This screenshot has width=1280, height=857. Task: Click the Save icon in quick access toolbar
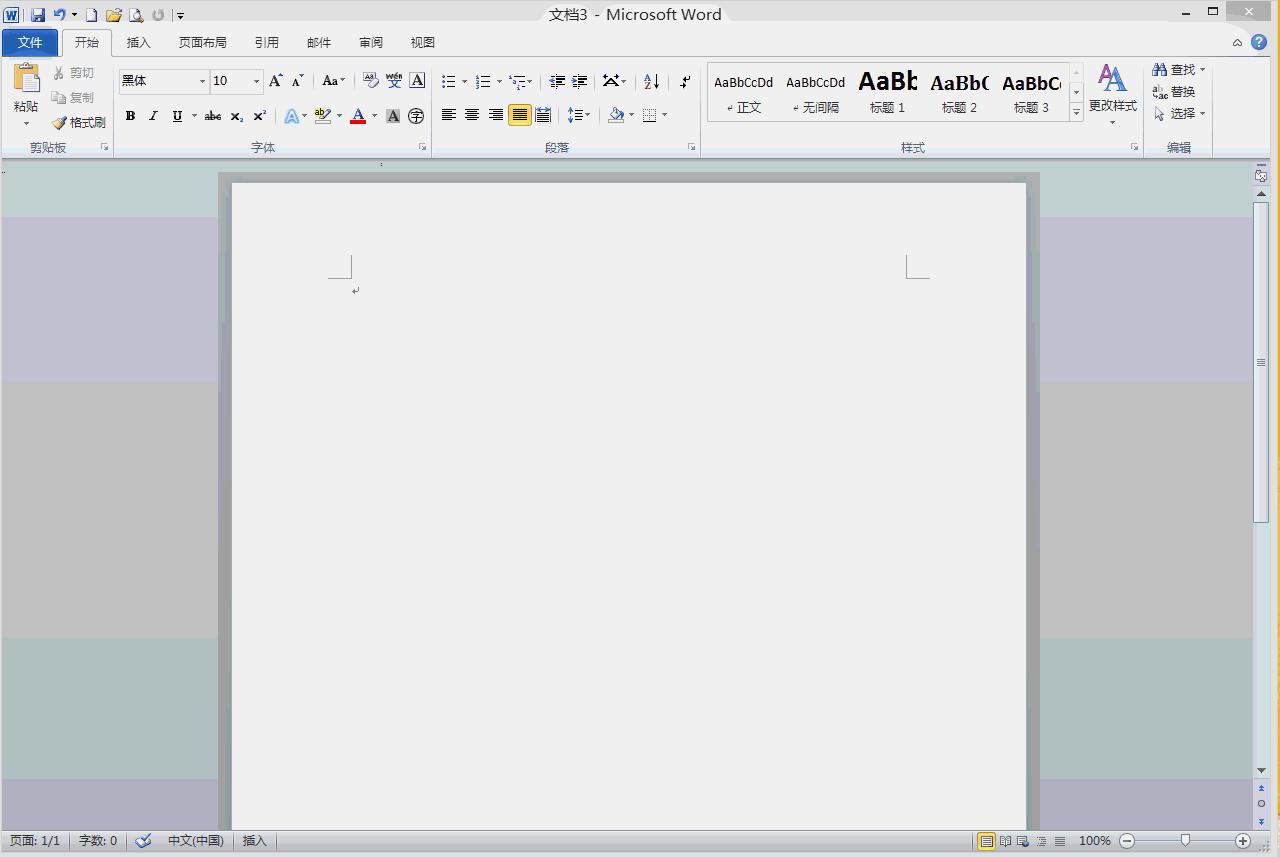[x=38, y=15]
